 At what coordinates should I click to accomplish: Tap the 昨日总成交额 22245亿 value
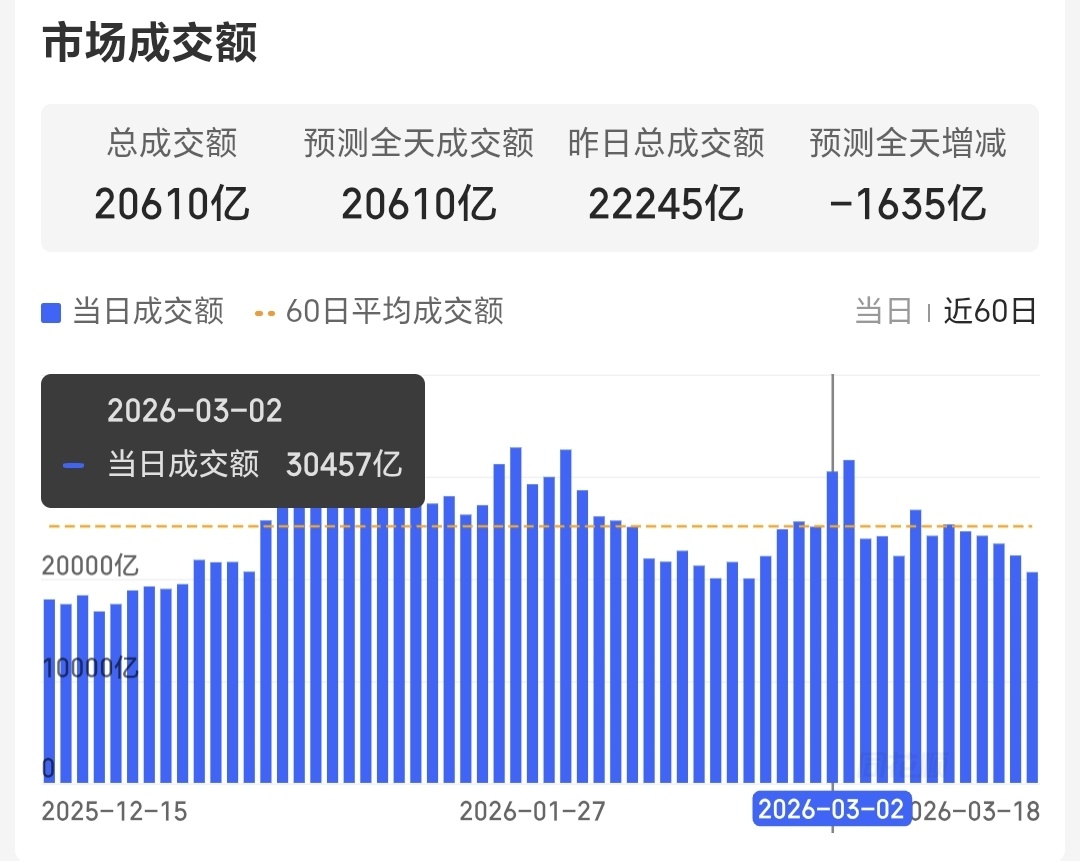tap(666, 205)
